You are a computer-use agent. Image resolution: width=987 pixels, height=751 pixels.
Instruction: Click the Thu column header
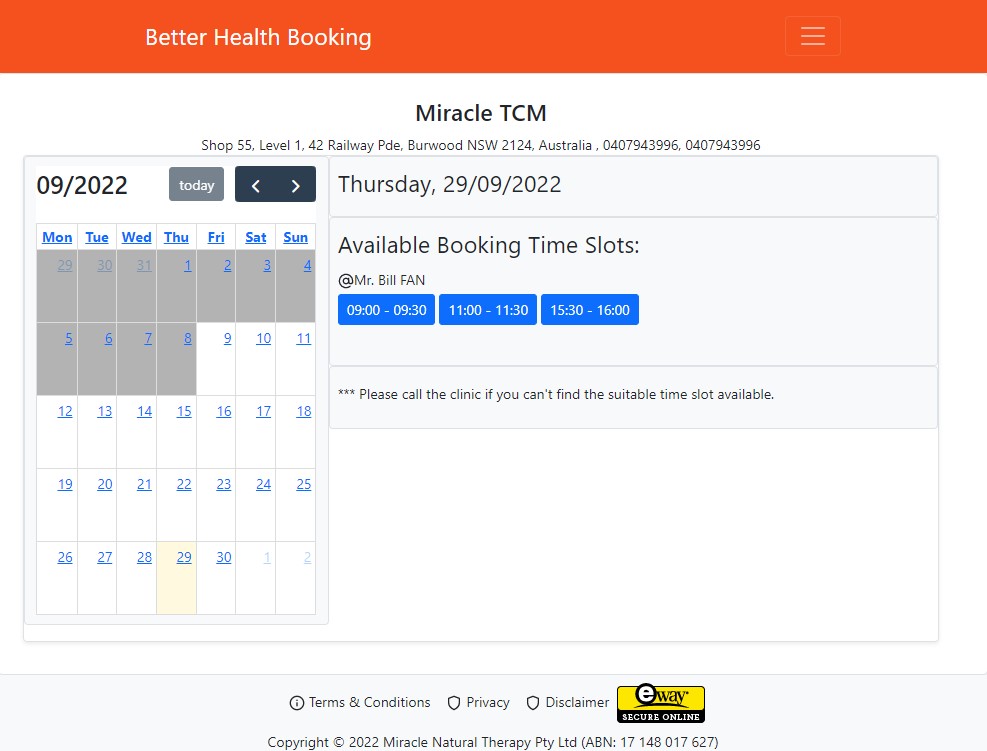point(176,237)
